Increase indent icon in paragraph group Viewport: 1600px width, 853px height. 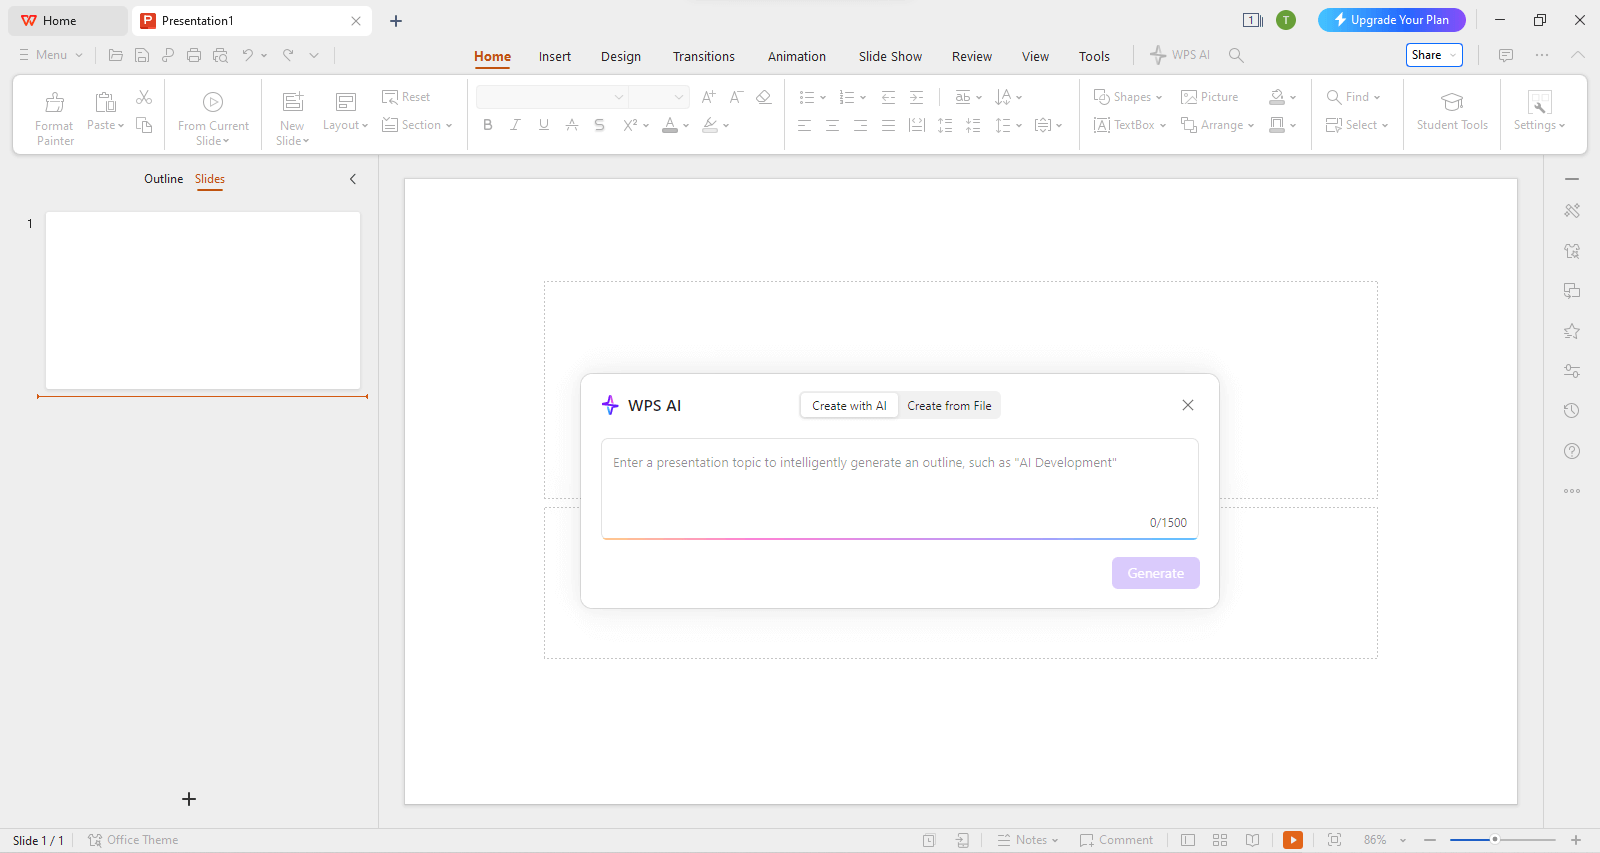click(x=916, y=97)
